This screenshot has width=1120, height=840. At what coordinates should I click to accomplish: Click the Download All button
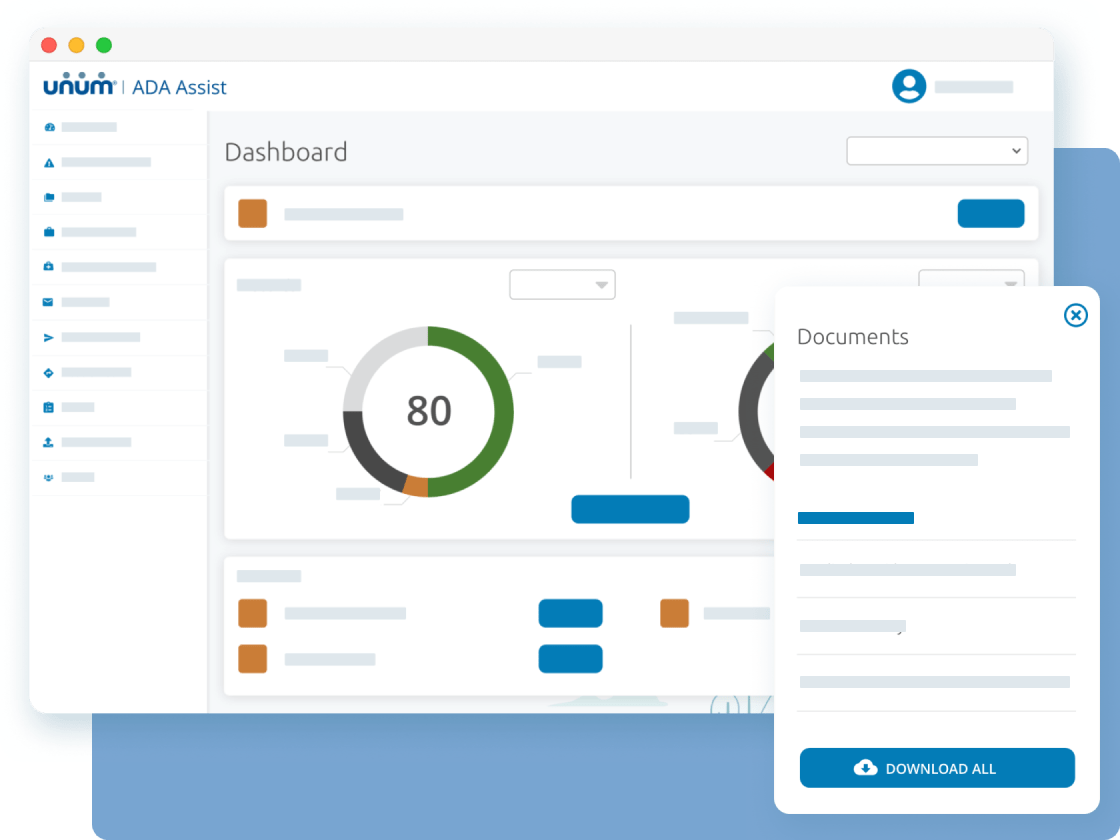coord(937,768)
